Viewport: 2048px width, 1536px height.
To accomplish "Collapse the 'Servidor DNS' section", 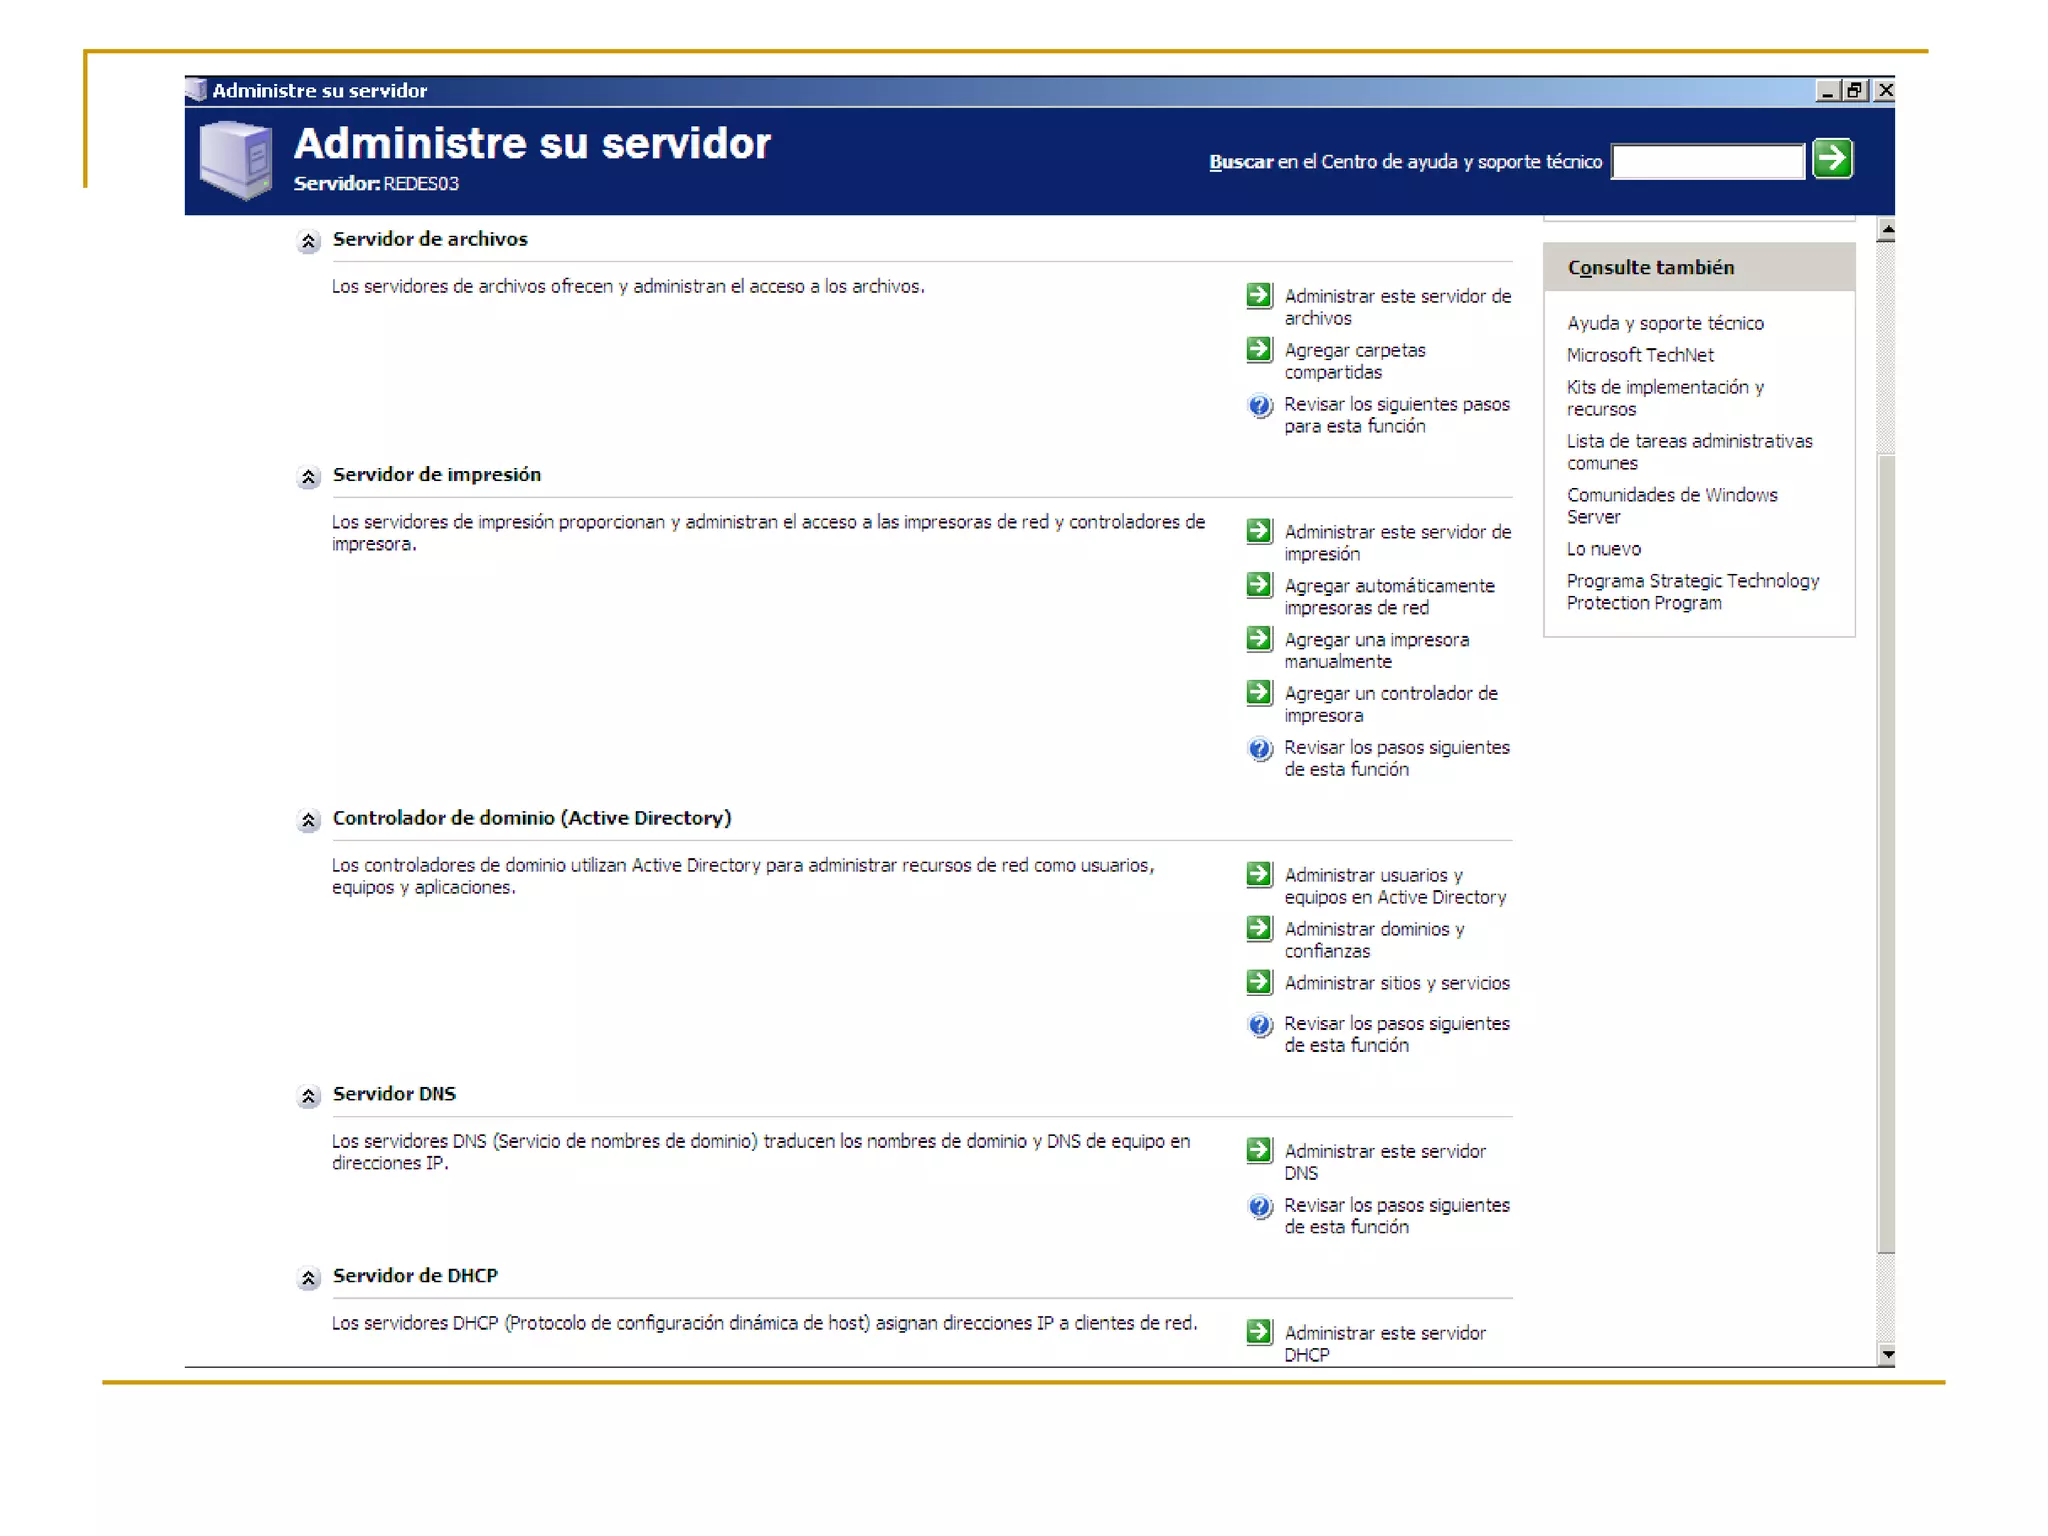I will [x=308, y=1096].
